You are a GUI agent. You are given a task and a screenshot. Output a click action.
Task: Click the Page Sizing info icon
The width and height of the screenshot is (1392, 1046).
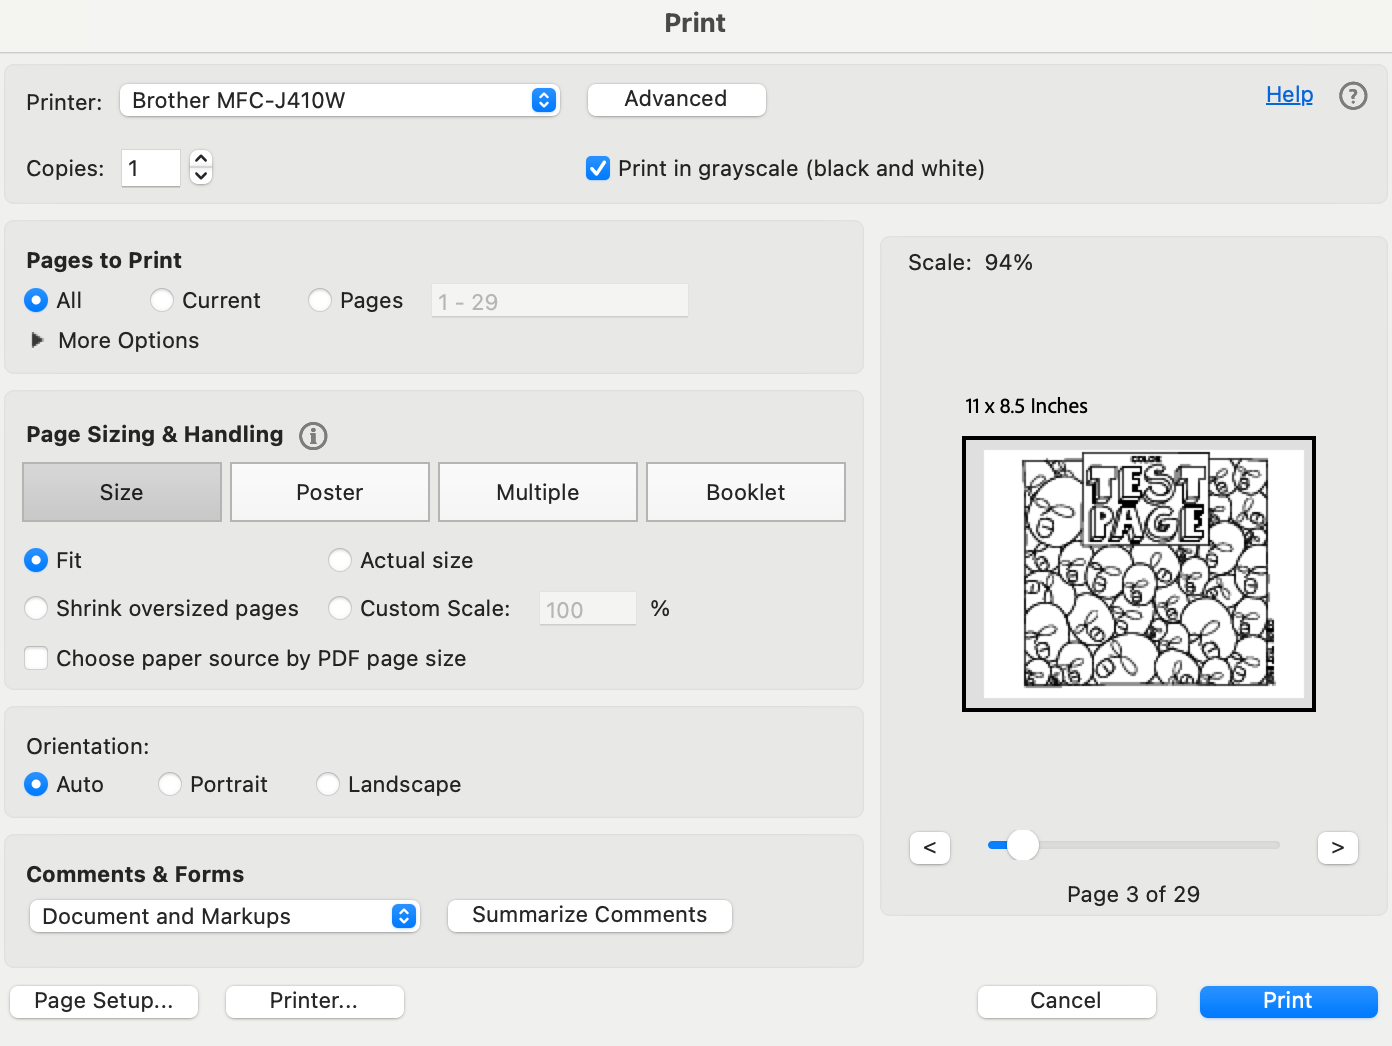coord(313,436)
